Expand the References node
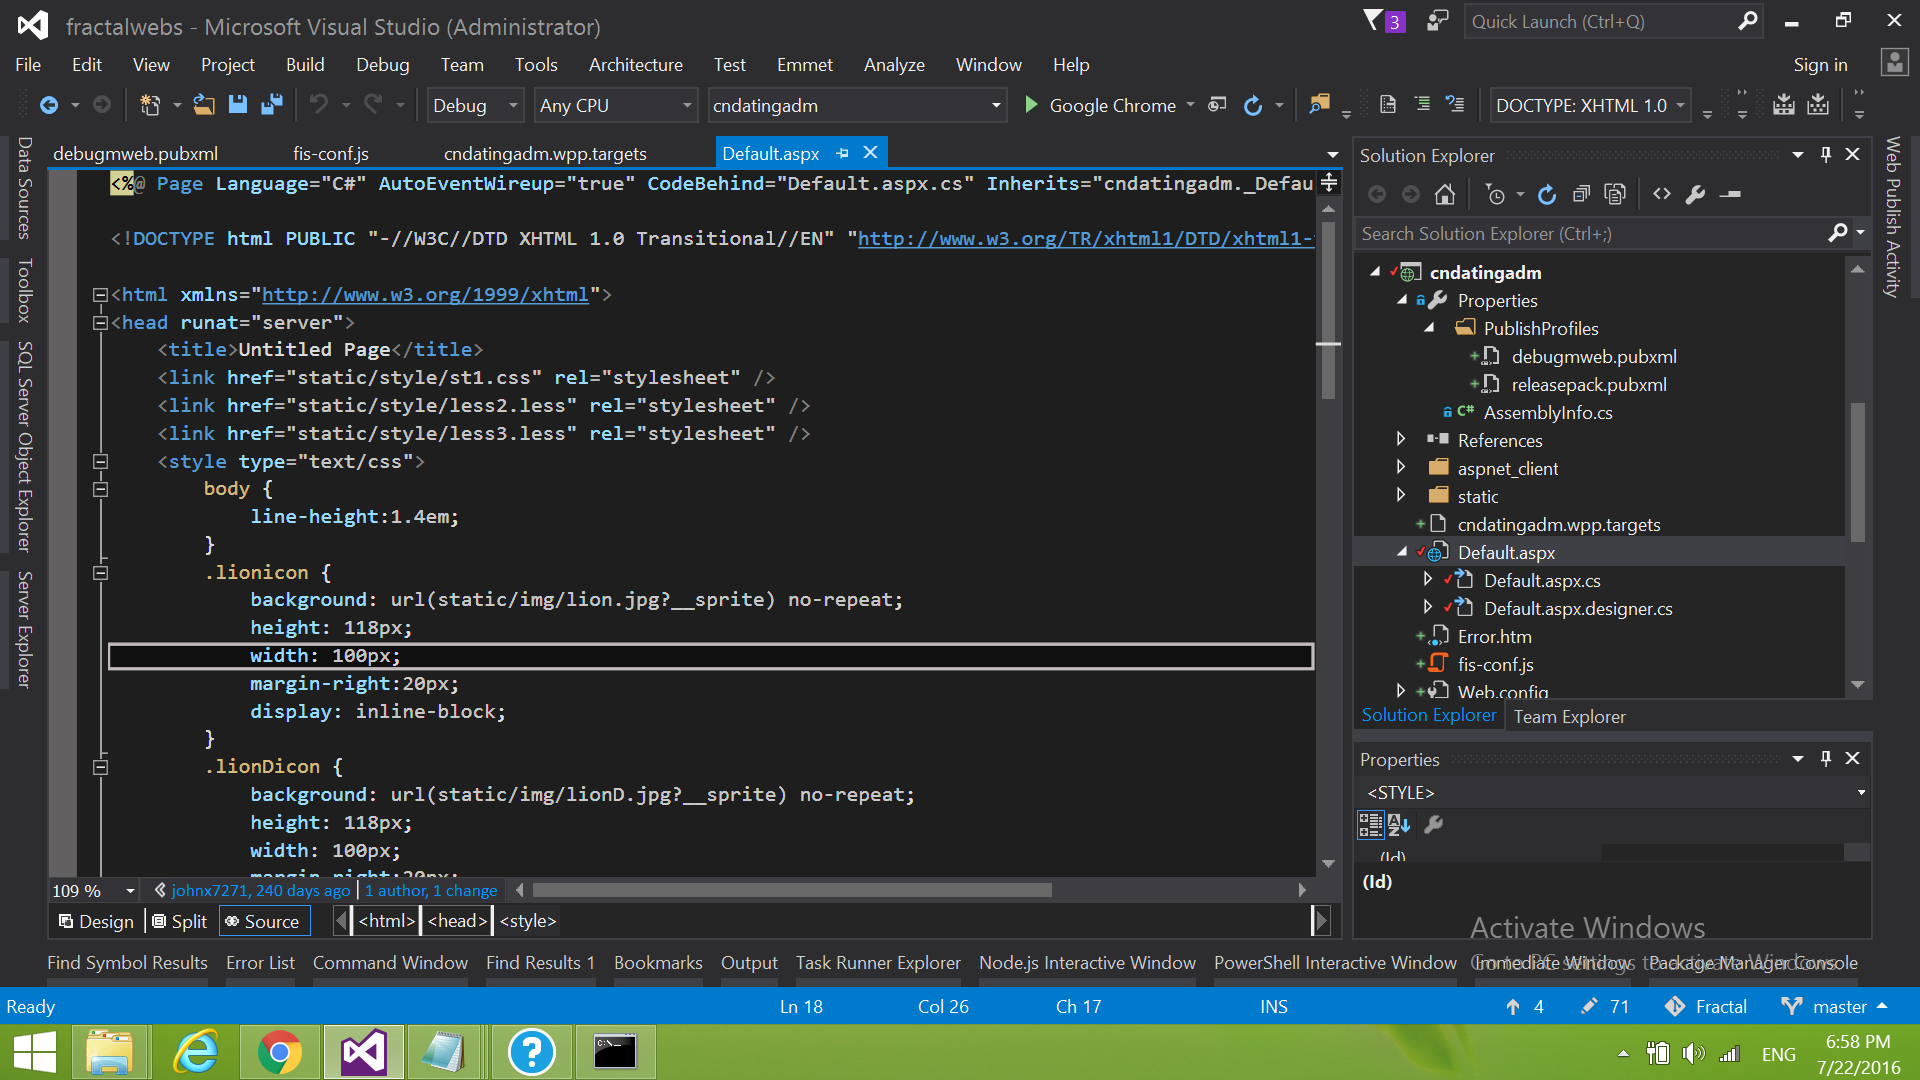This screenshot has width=1920, height=1080. point(1402,439)
